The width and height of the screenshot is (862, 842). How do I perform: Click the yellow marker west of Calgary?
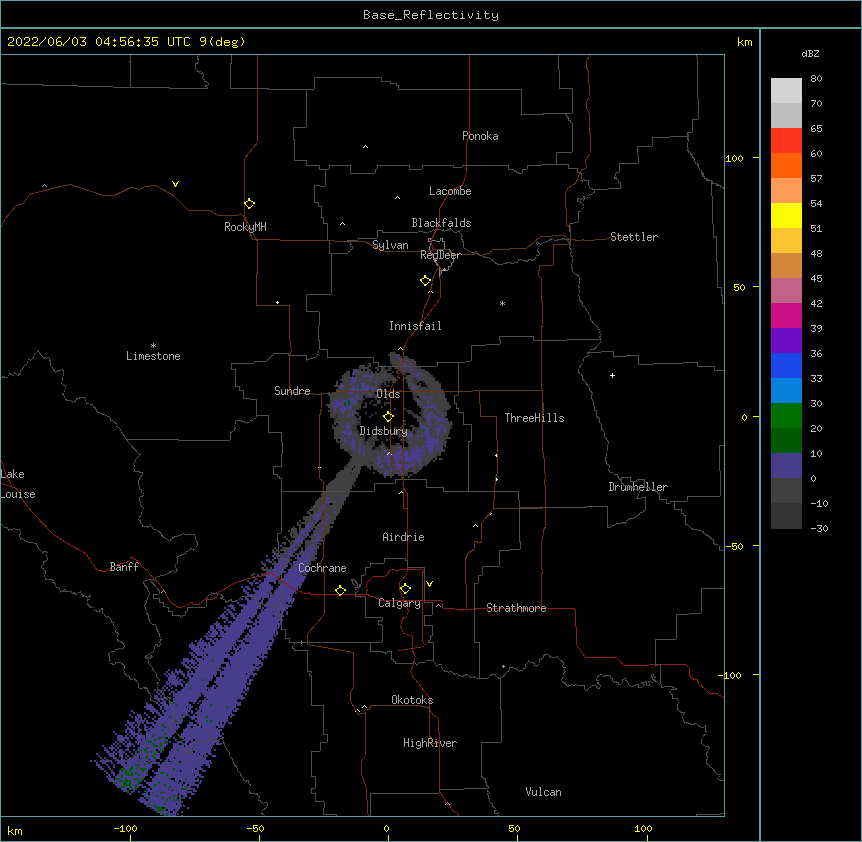coord(340,590)
